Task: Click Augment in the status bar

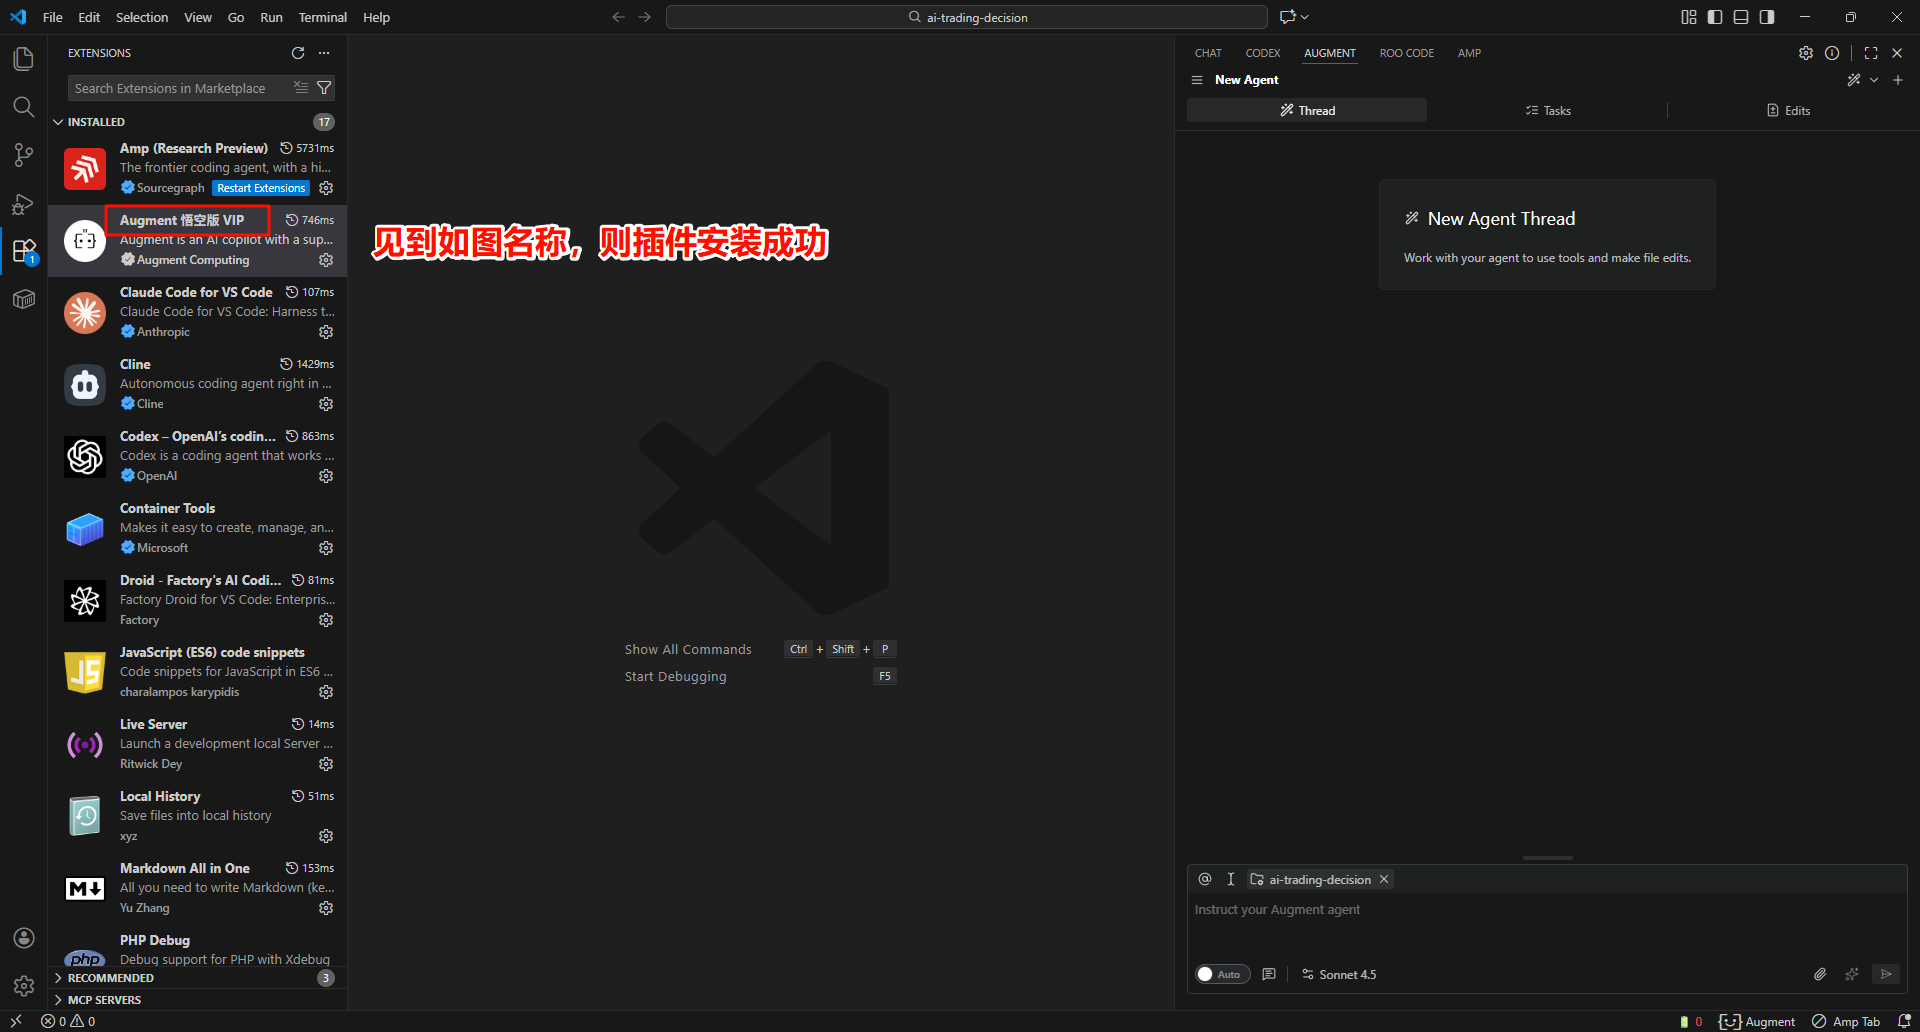Action: coord(1757,1021)
